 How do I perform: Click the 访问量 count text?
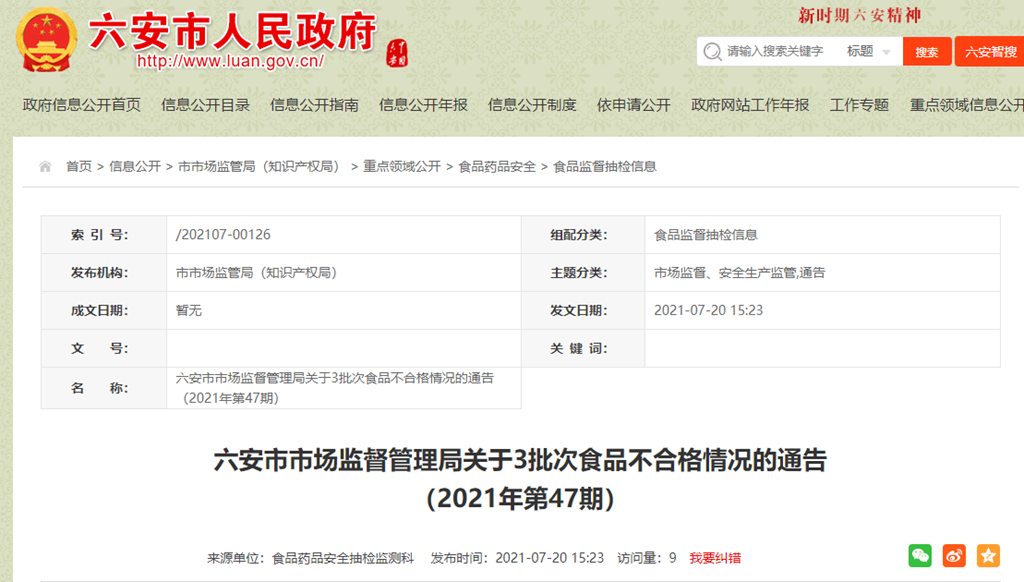coord(647,558)
